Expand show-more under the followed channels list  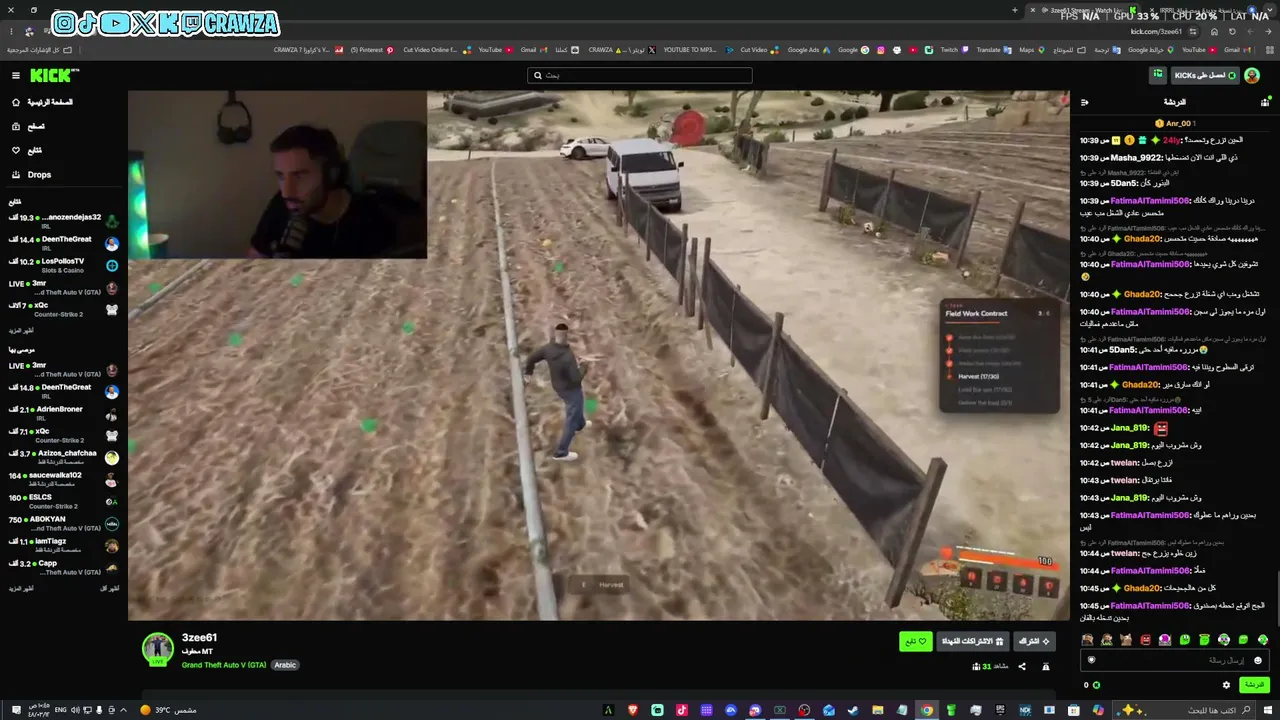pos(22,330)
